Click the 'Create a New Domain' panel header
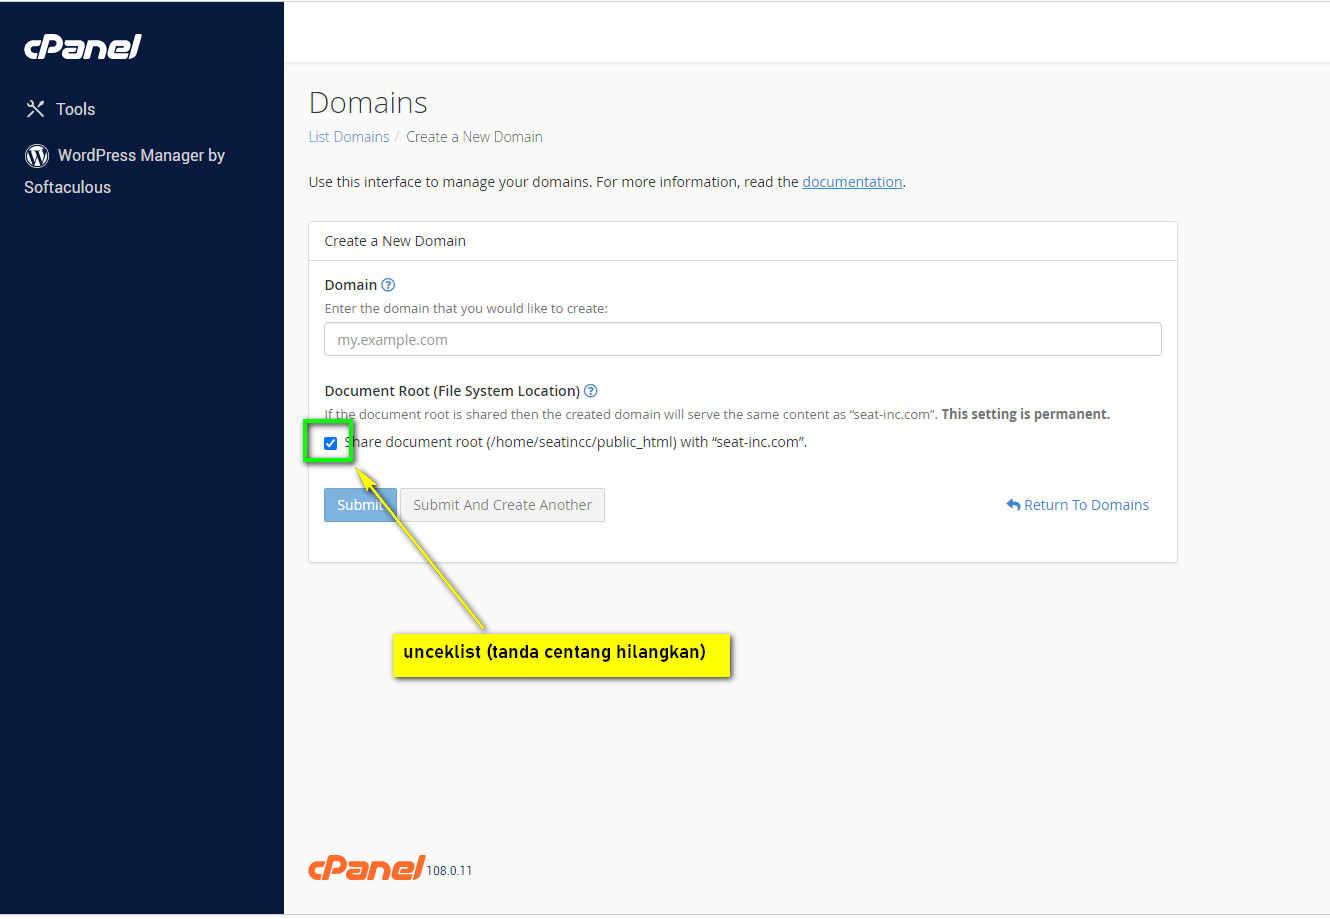The image size is (1330, 919). click(395, 241)
